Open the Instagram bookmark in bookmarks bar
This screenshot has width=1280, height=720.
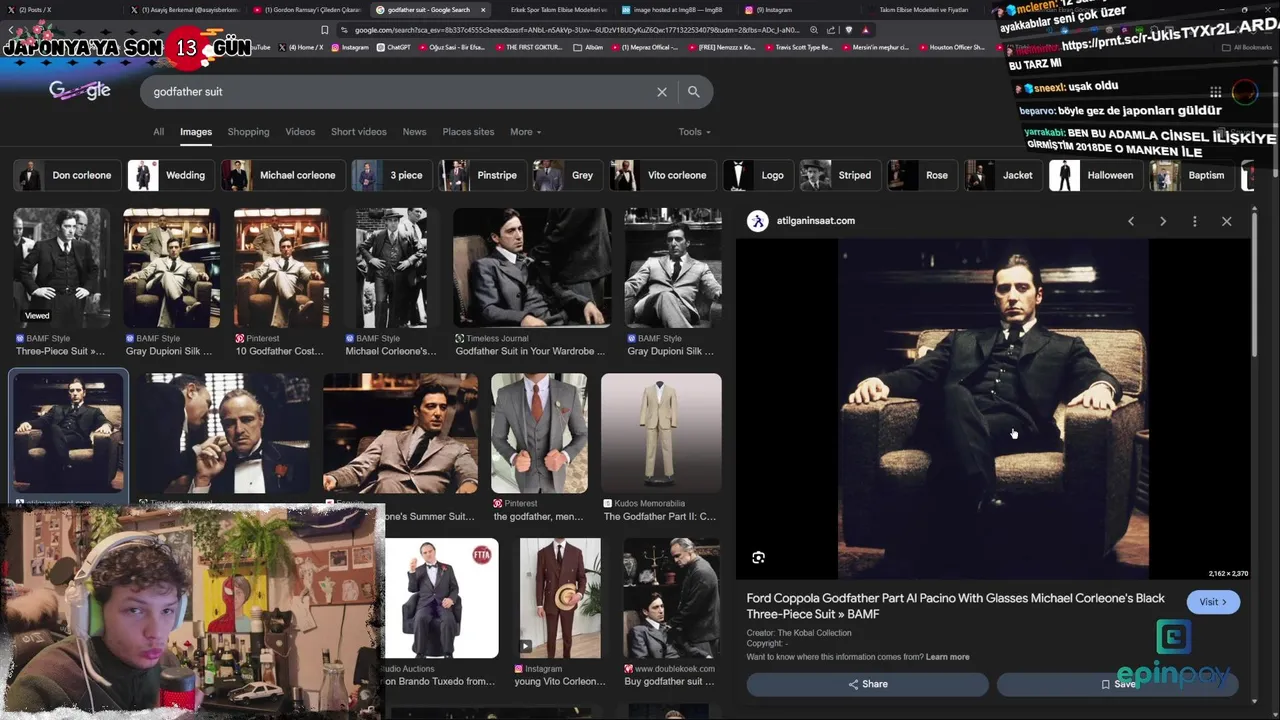[349, 47]
